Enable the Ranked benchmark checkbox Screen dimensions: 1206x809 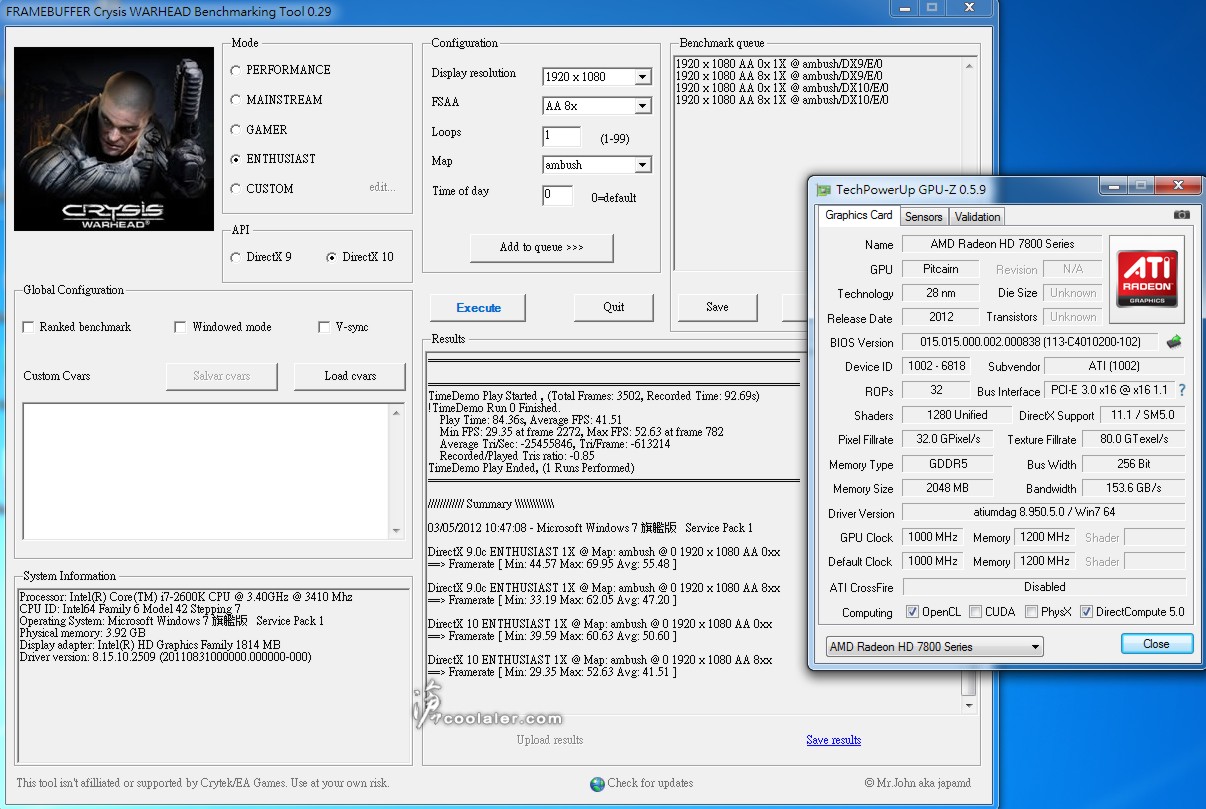[x=28, y=327]
